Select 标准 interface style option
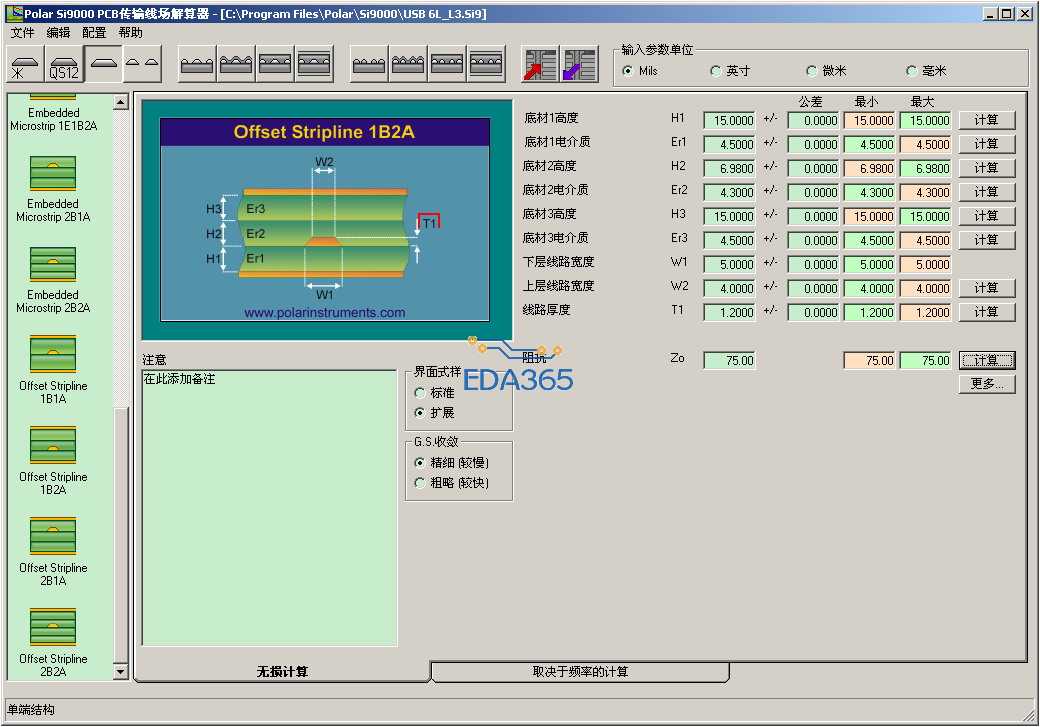This screenshot has height=727, width=1040. pos(419,393)
